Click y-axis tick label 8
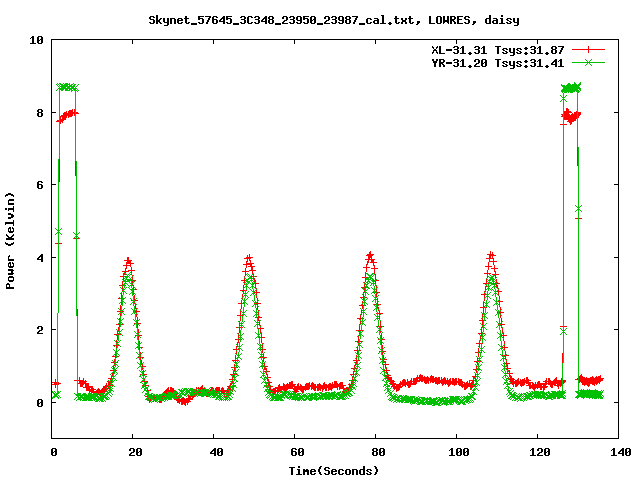 click(x=40, y=113)
